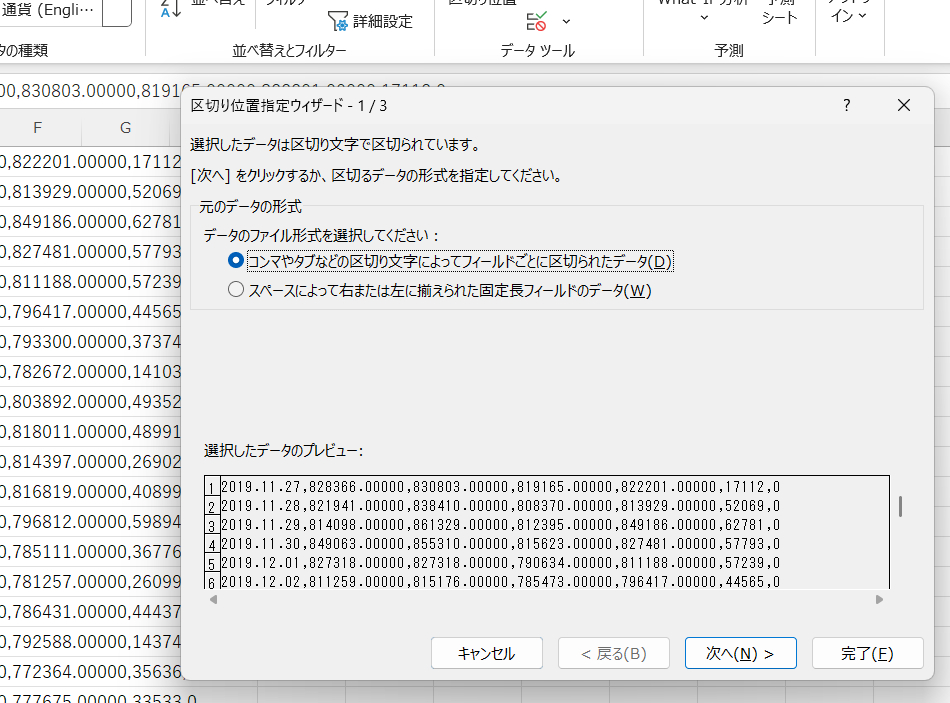Click the cell containing 781257.00000,26099
This screenshot has width=950, height=703.
point(91,582)
